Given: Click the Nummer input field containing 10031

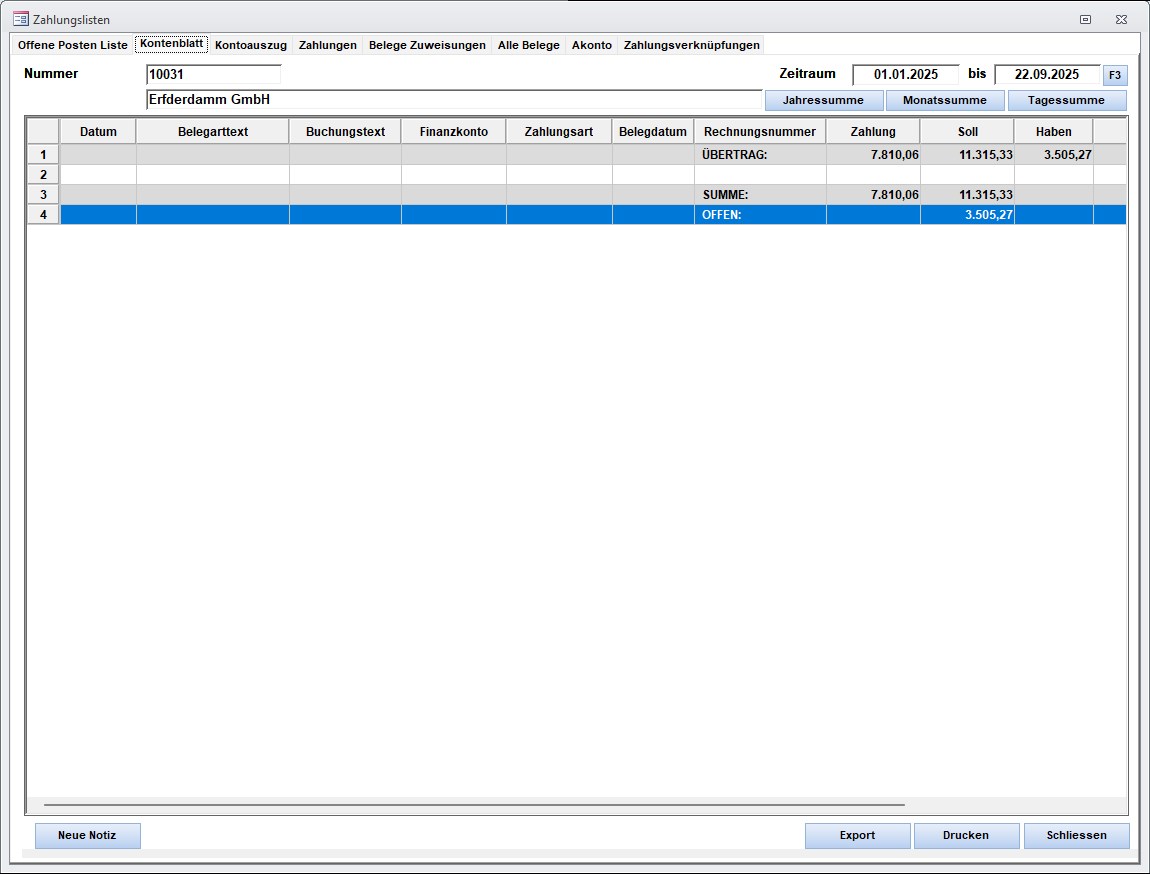Looking at the screenshot, I should (x=213, y=74).
